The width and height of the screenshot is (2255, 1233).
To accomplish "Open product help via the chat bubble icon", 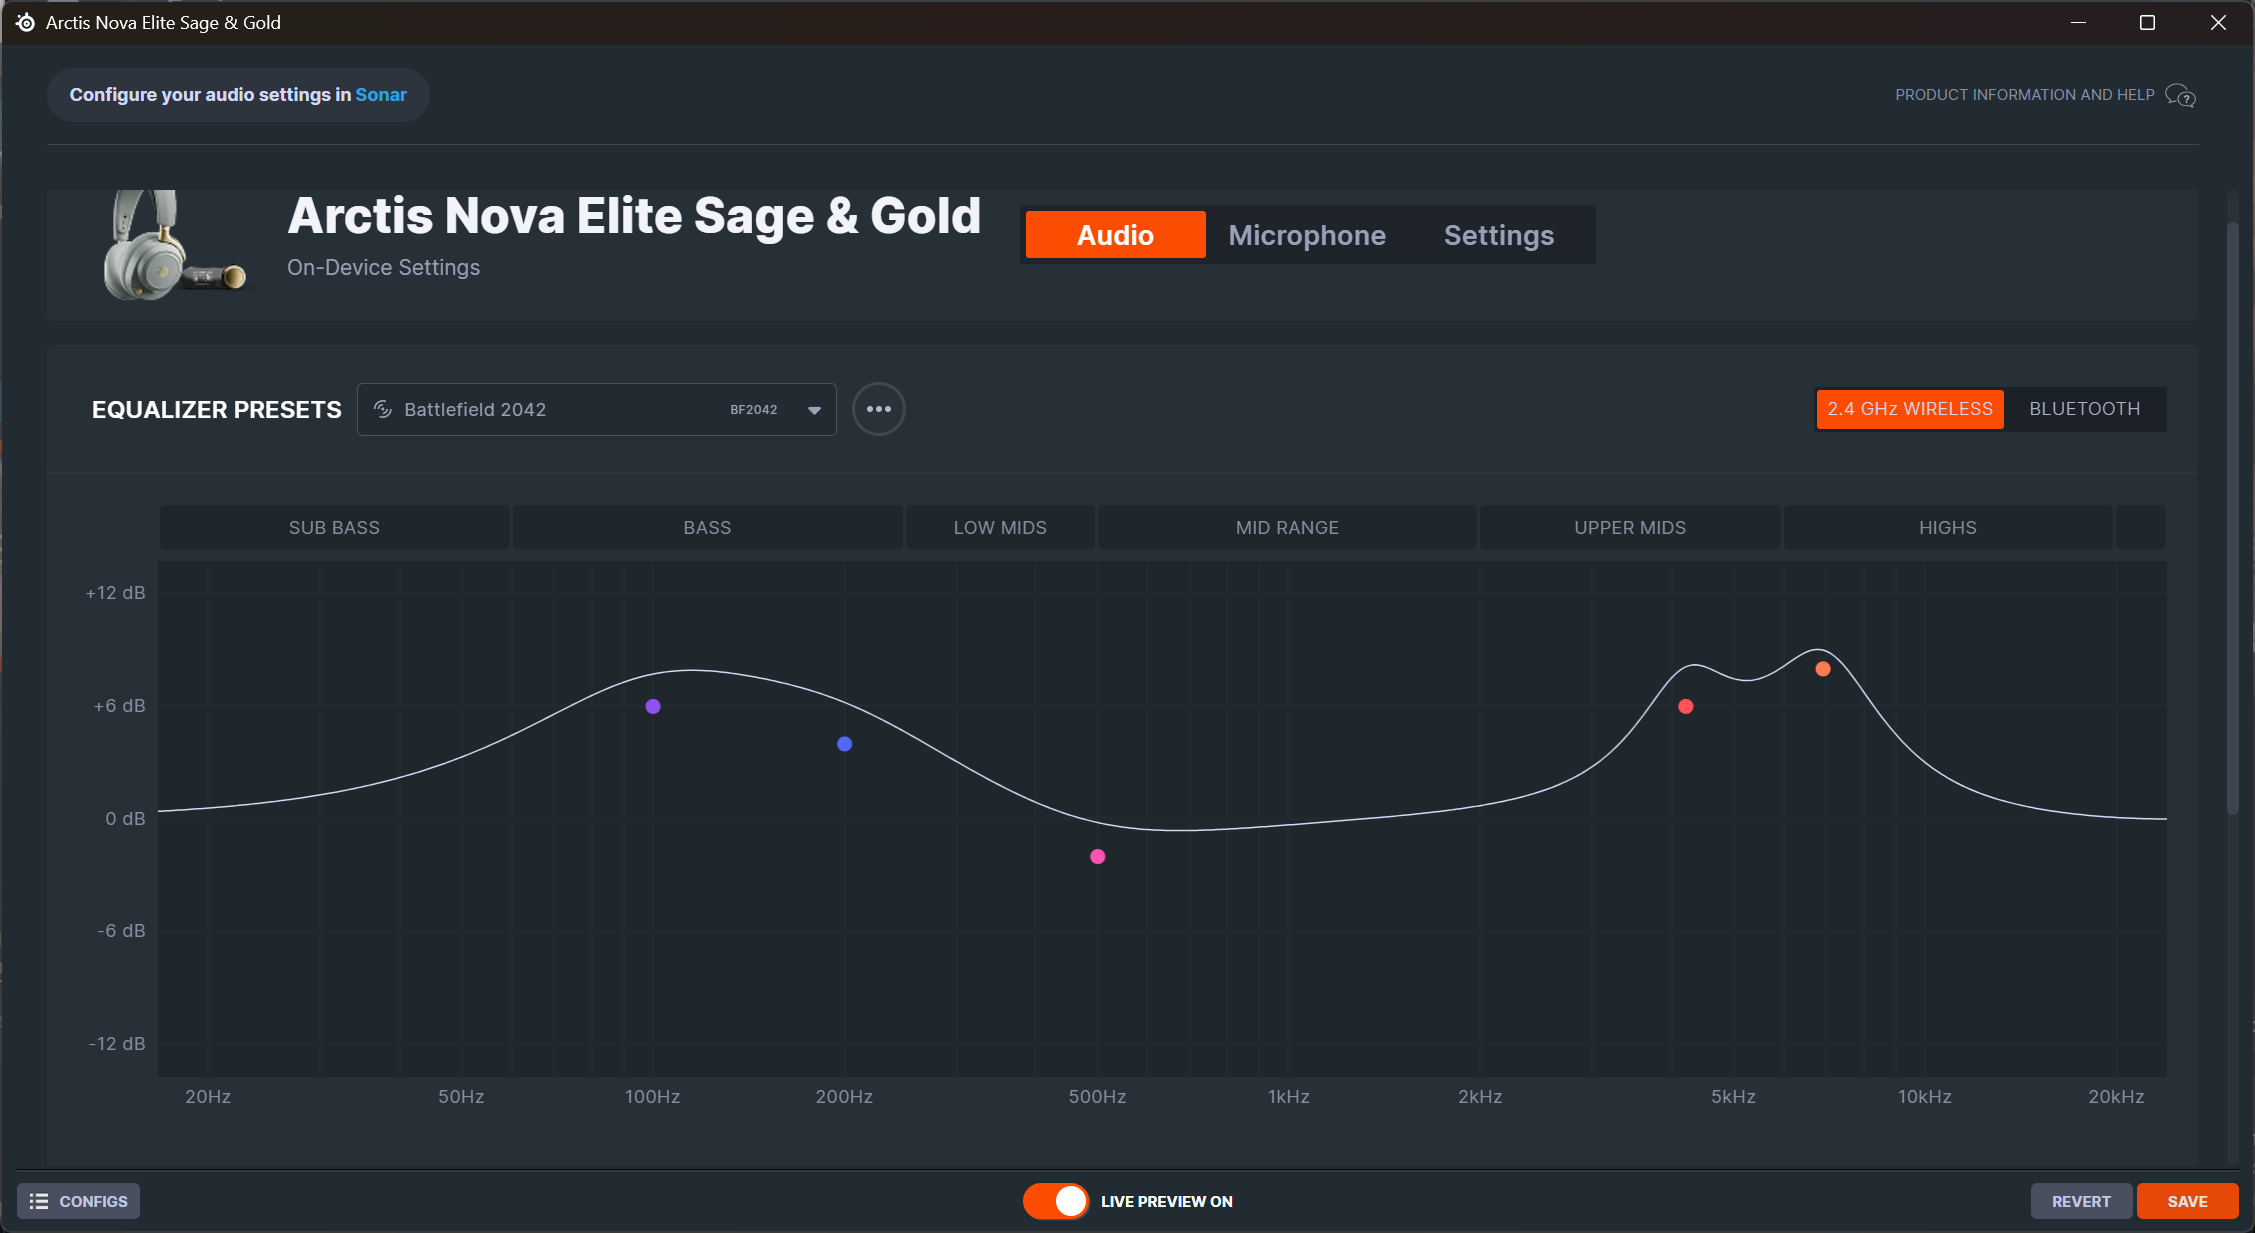I will pyautogui.click(x=2178, y=94).
